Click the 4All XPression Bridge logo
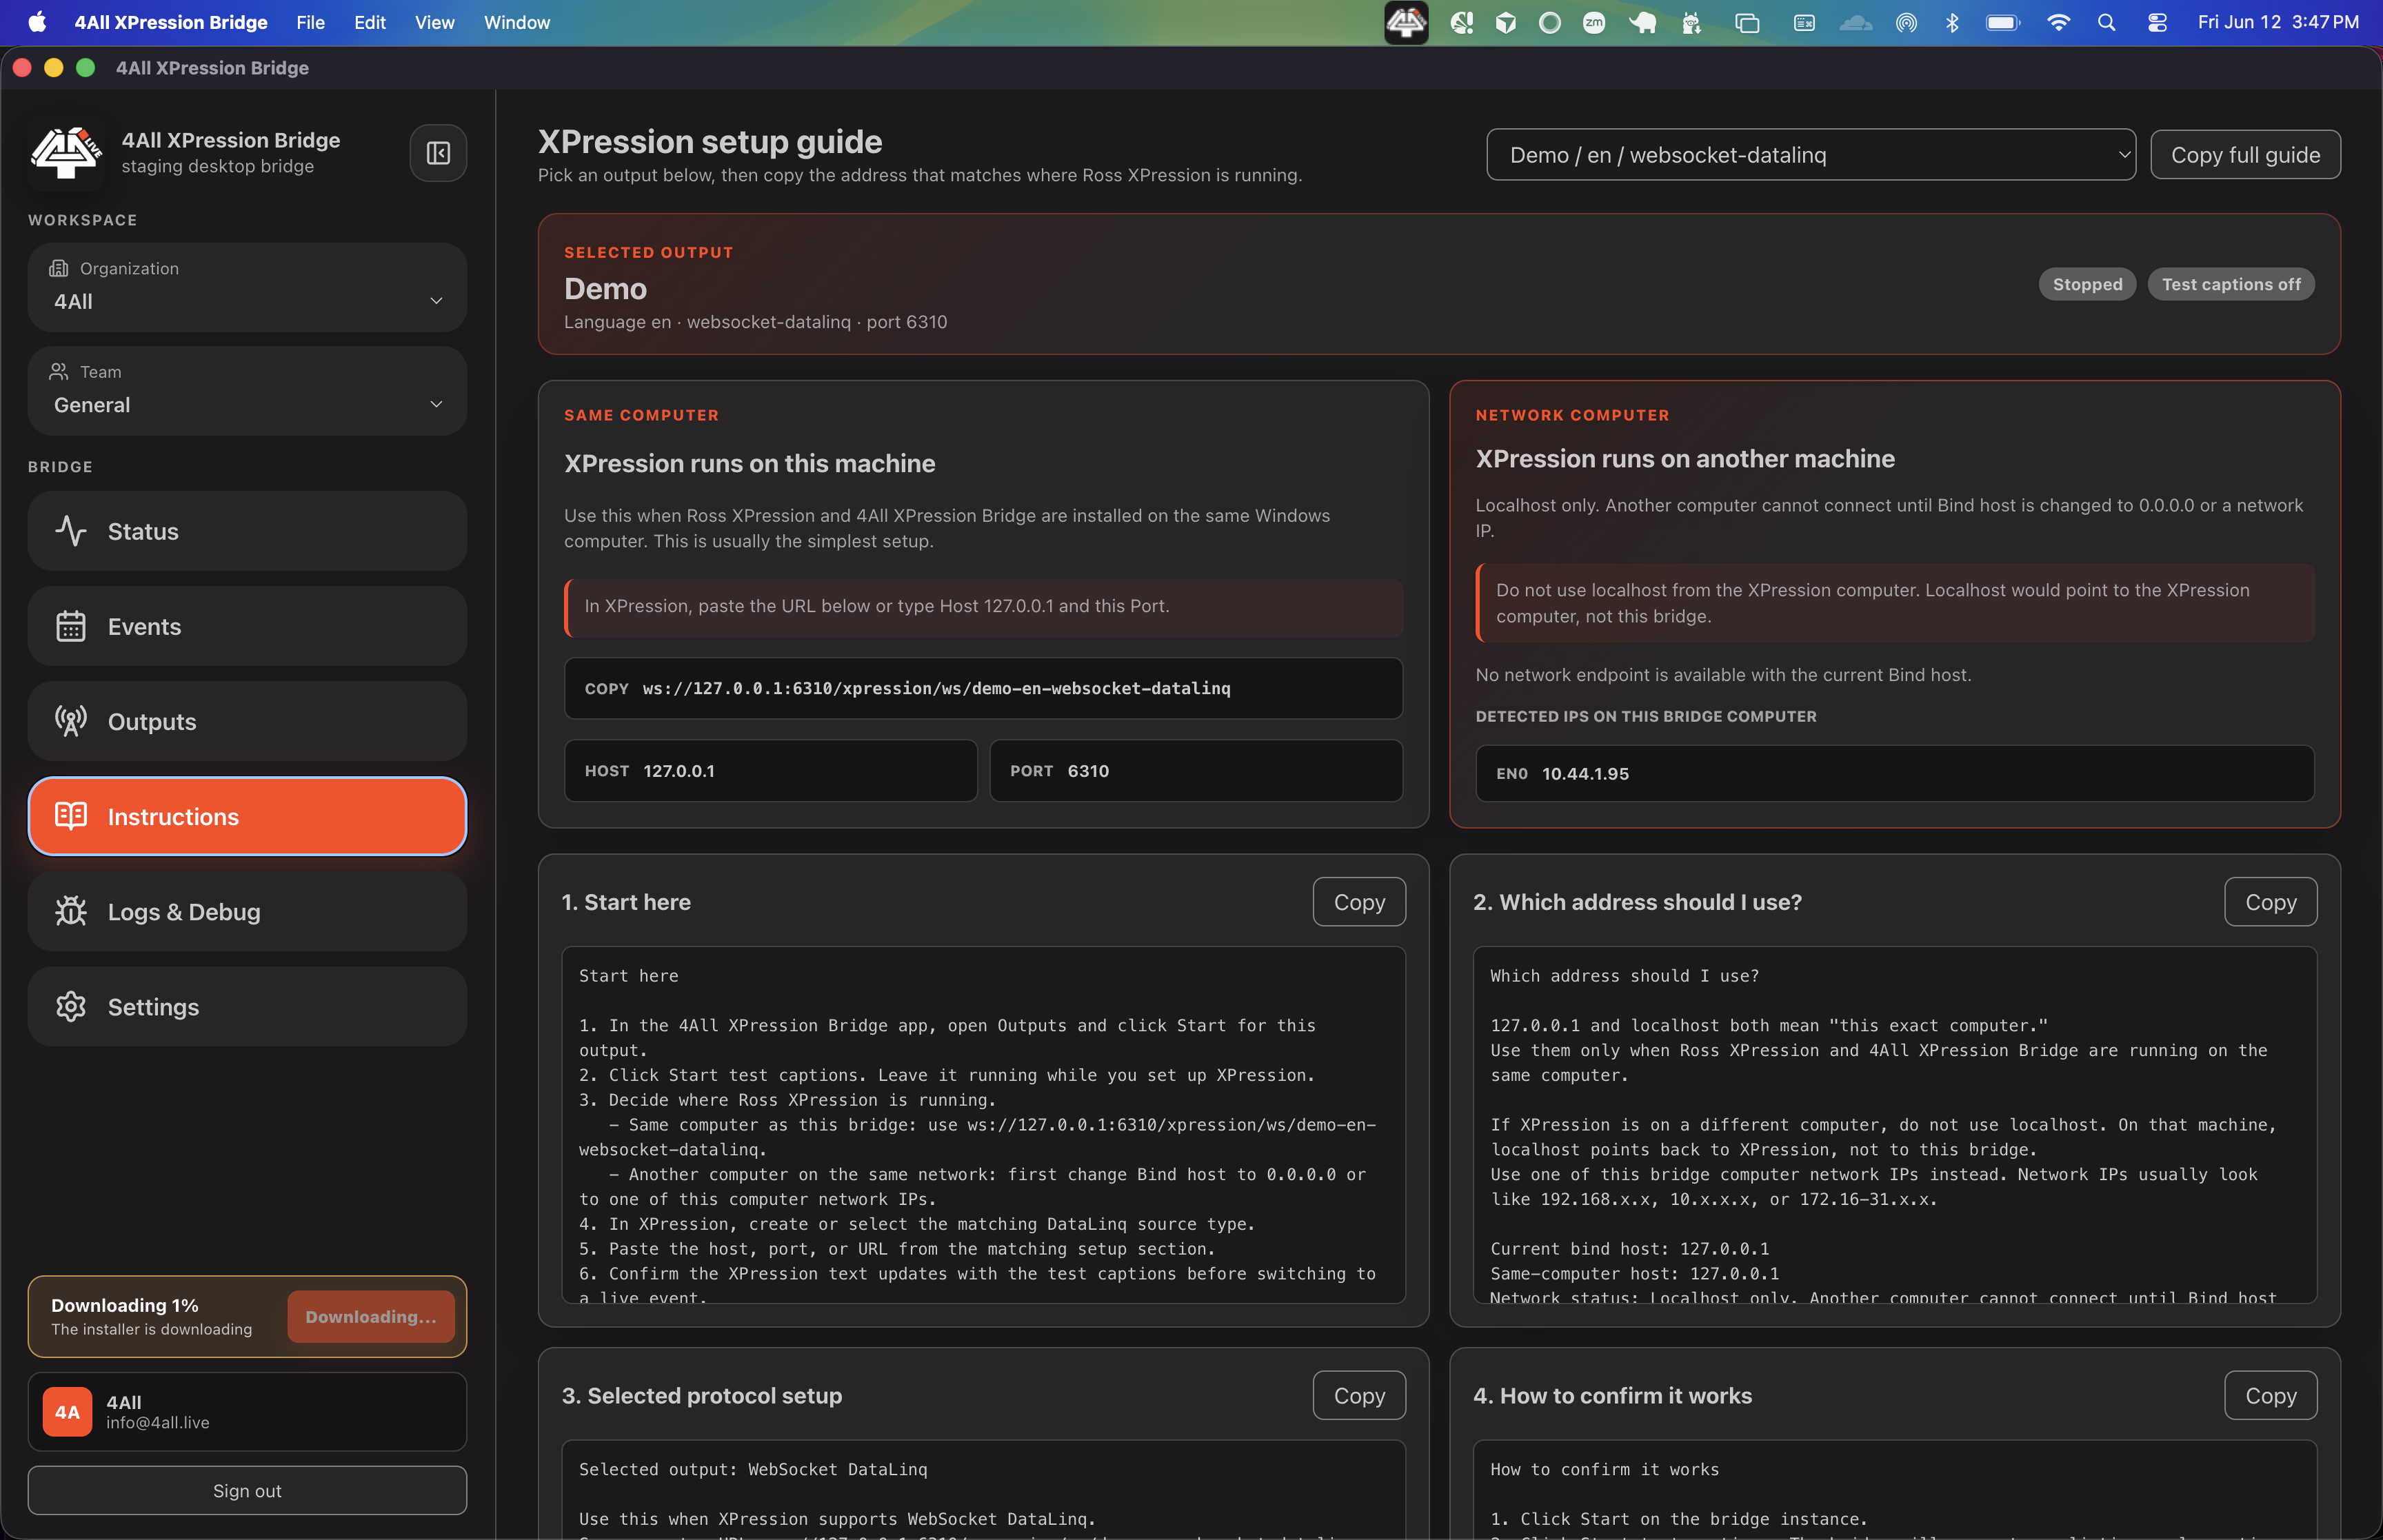This screenshot has width=2383, height=1540. (67, 153)
